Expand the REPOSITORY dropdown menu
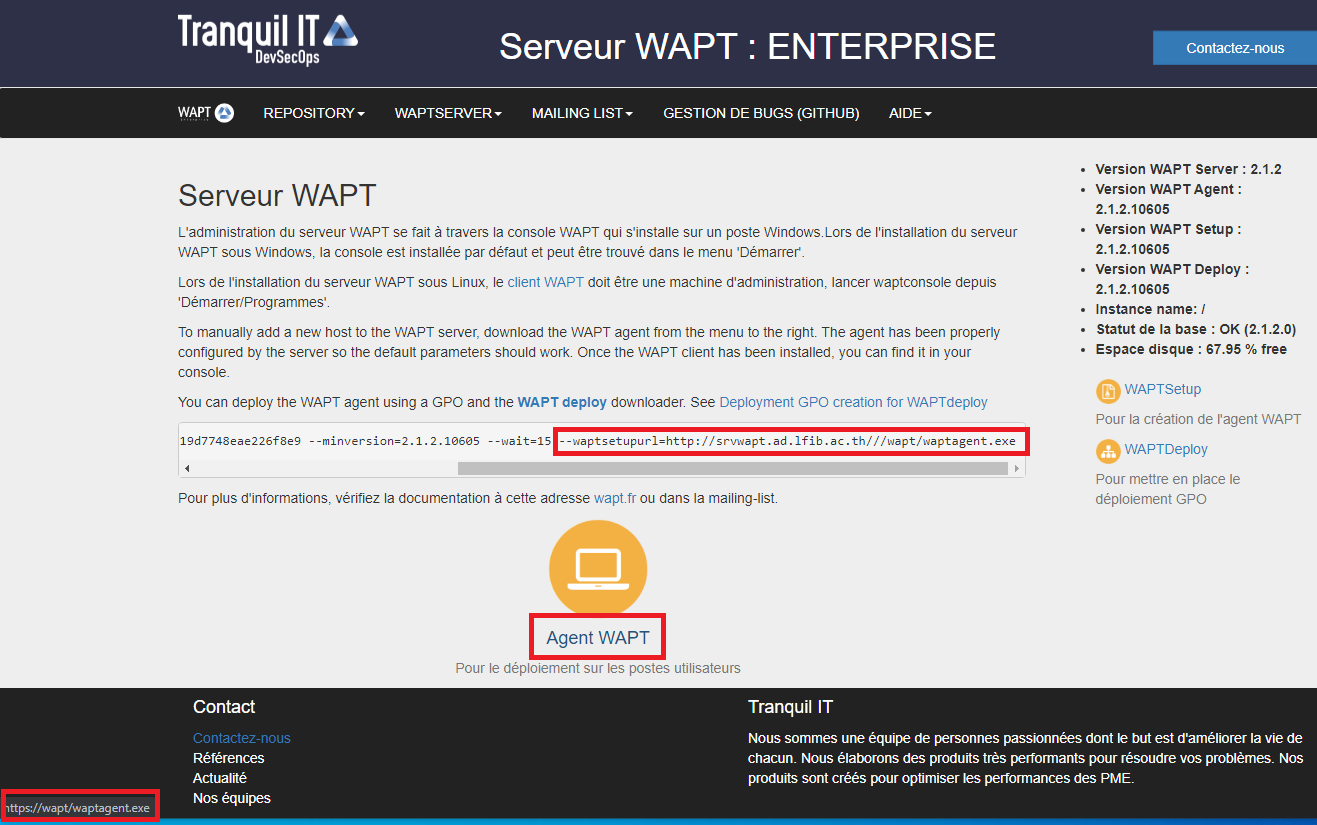This screenshot has height=825, width=1317. tap(314, 113)
